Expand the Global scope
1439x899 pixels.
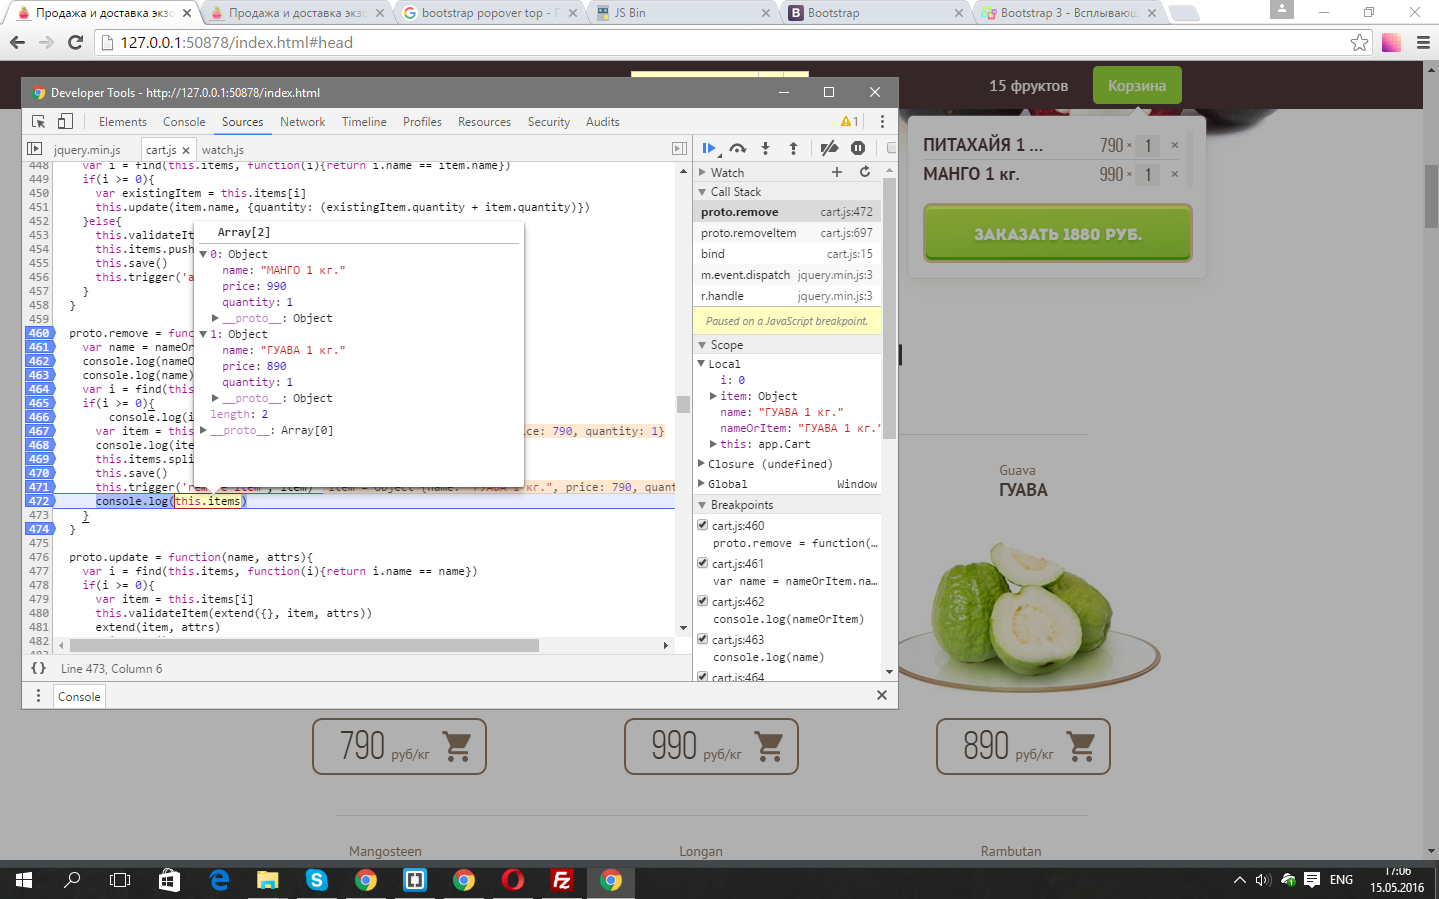click(701, 484)
